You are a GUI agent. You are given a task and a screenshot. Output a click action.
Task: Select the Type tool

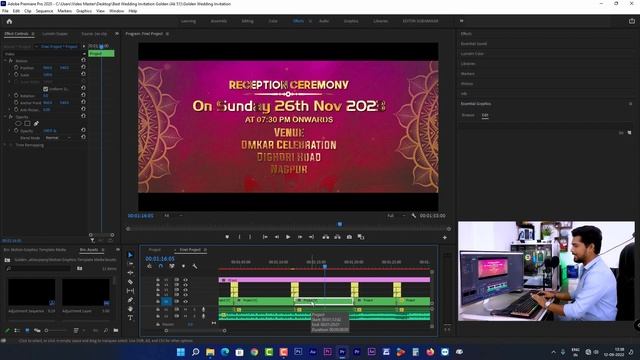pos(130,318)
